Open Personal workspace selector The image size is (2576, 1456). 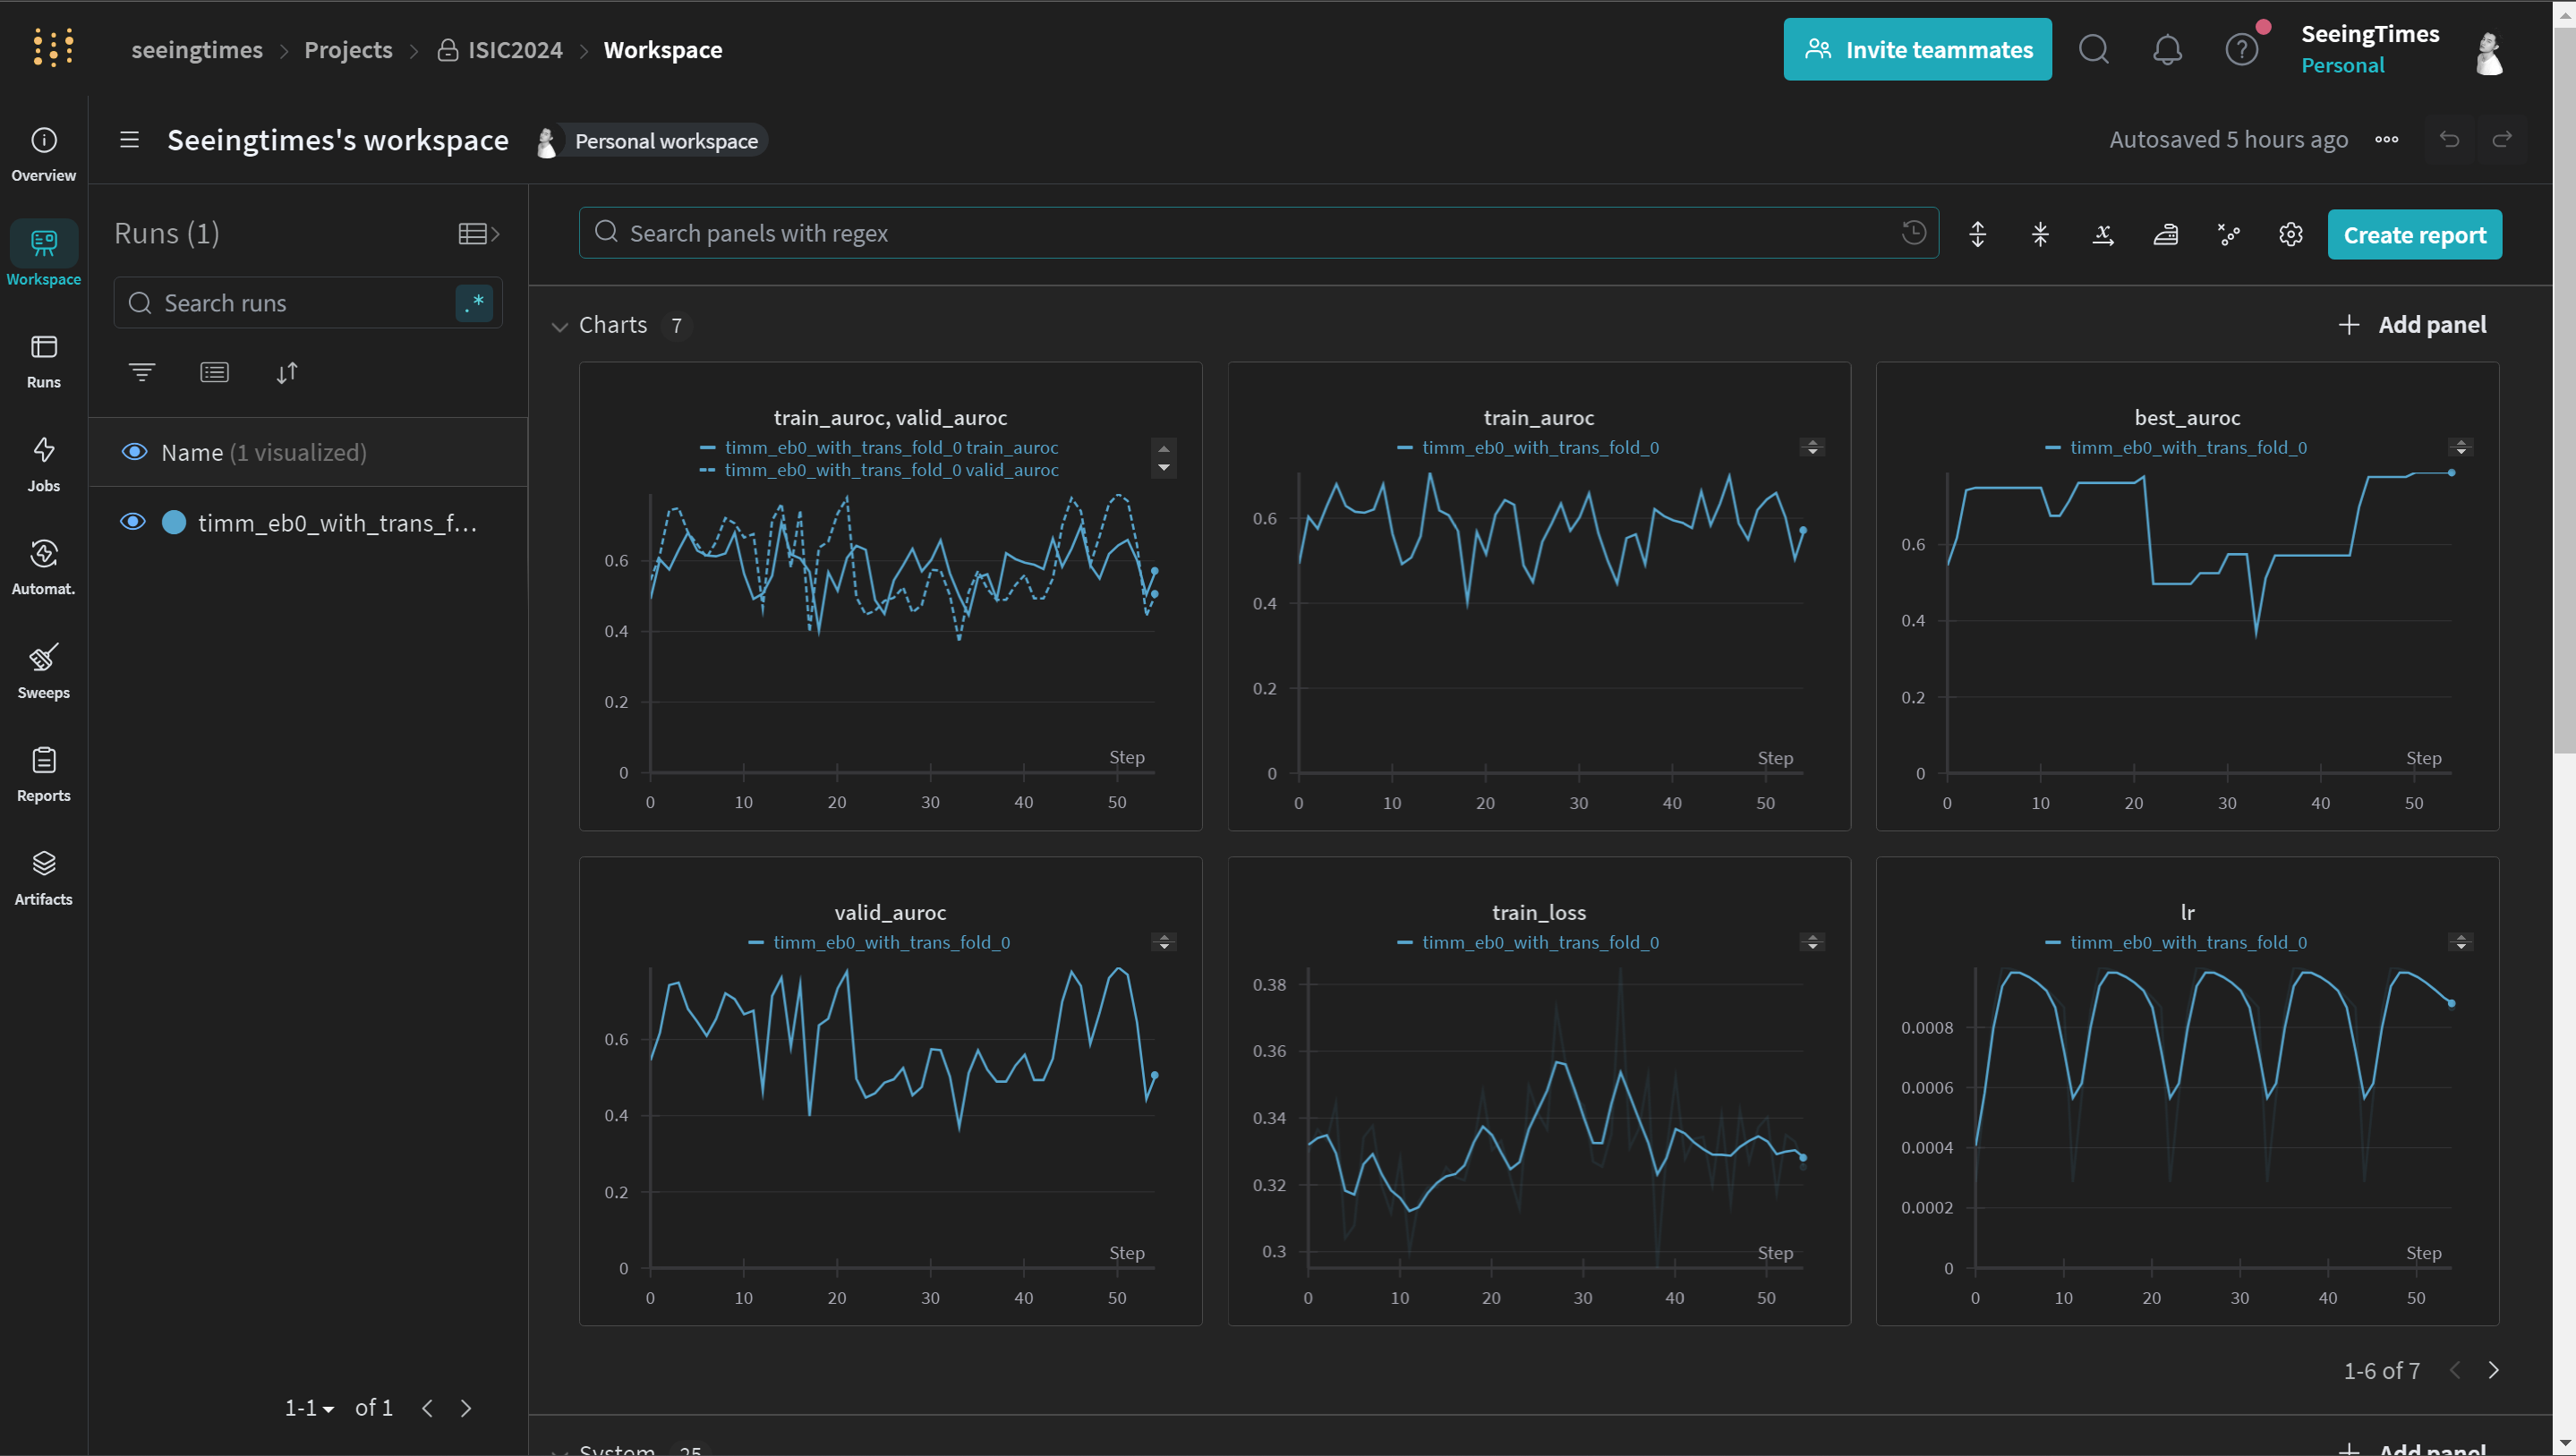coord(652,141)
